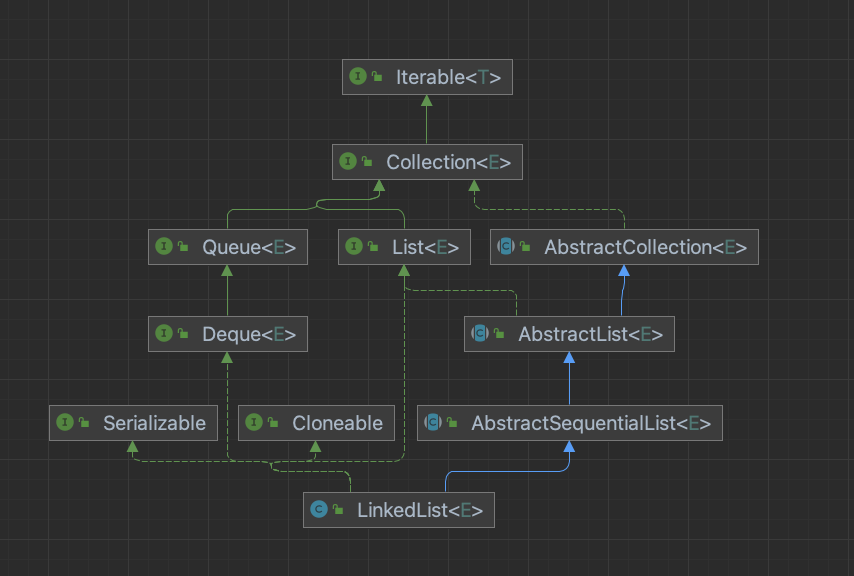Click the green arrowhead under Deque<E>
Image resolution: width=854 pixels, height=576 pixels.
227,358
